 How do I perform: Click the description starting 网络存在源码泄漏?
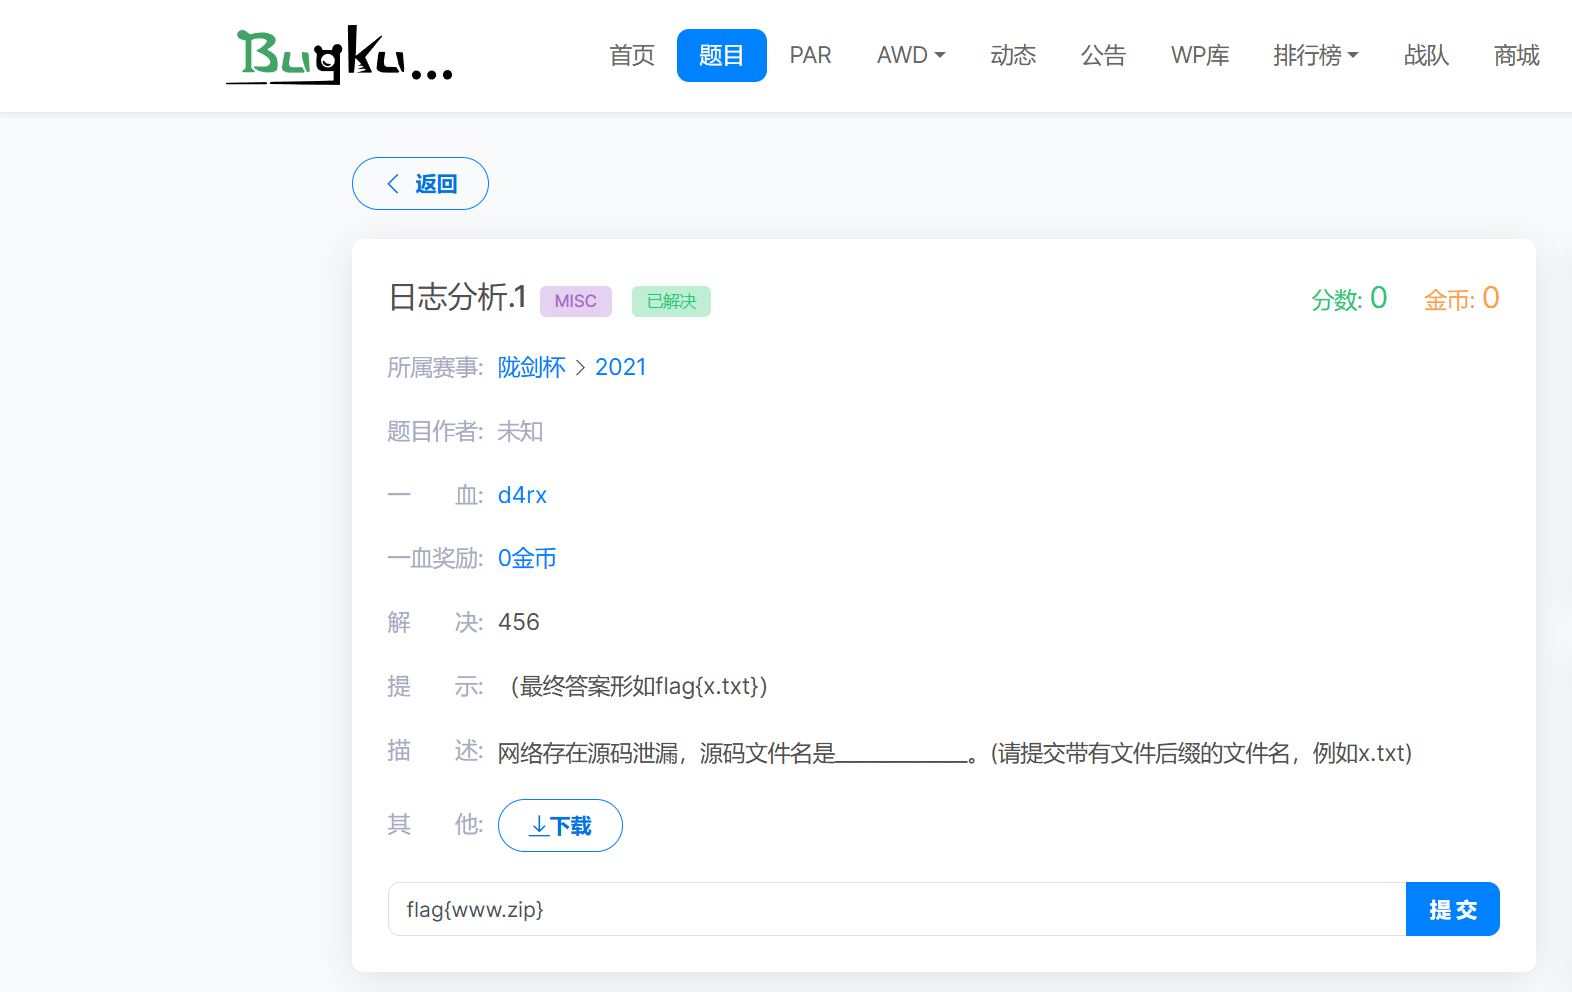955,753
